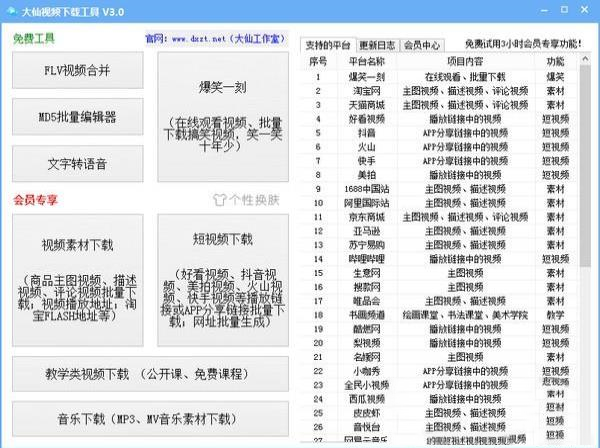600x448 pixels.
Task: Click the vertical scrollbar thumb of the platform list
Action: tap(585, 166)
